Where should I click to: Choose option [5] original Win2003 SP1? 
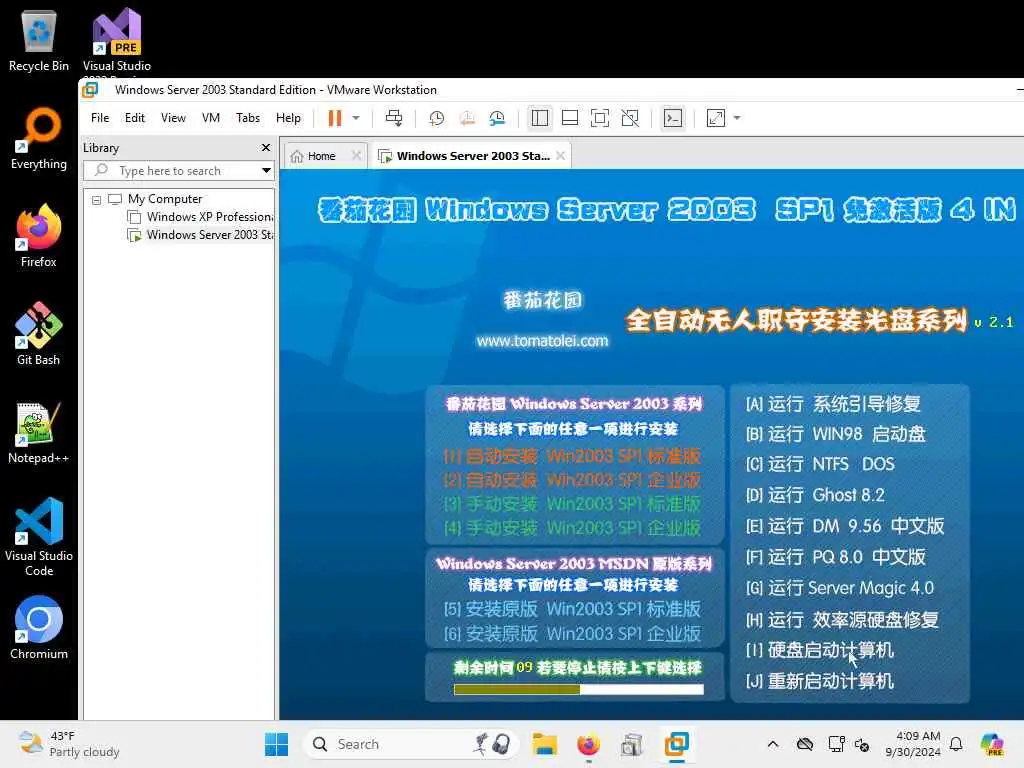572,609
